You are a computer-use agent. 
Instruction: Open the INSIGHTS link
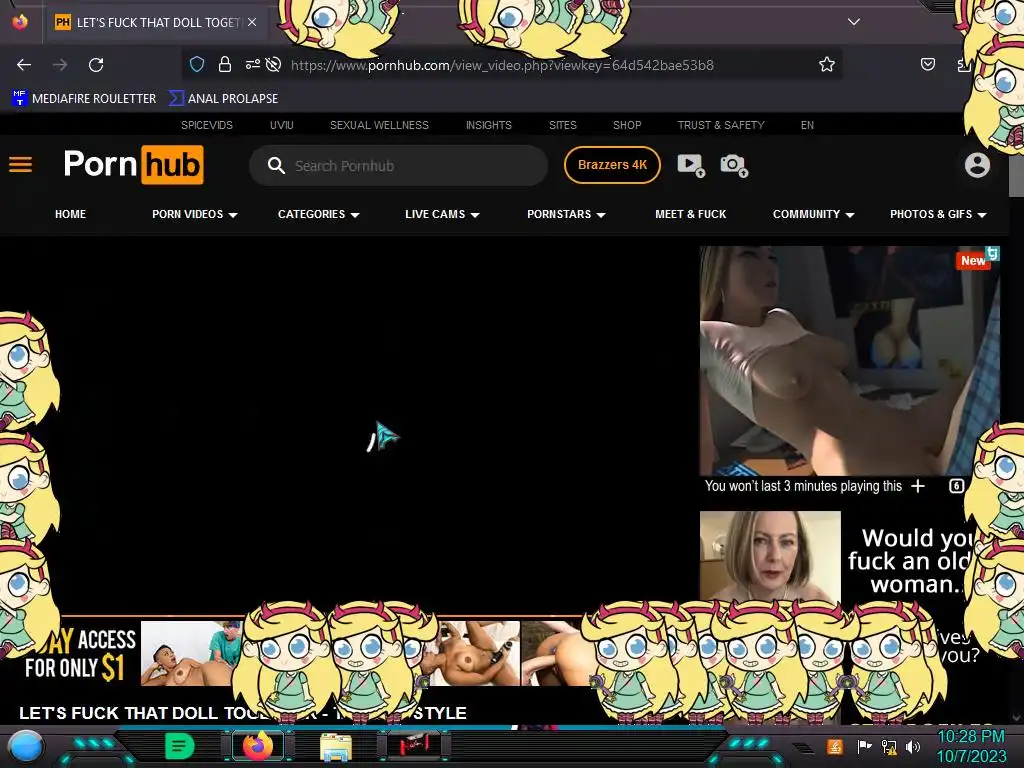pos(488,125)
